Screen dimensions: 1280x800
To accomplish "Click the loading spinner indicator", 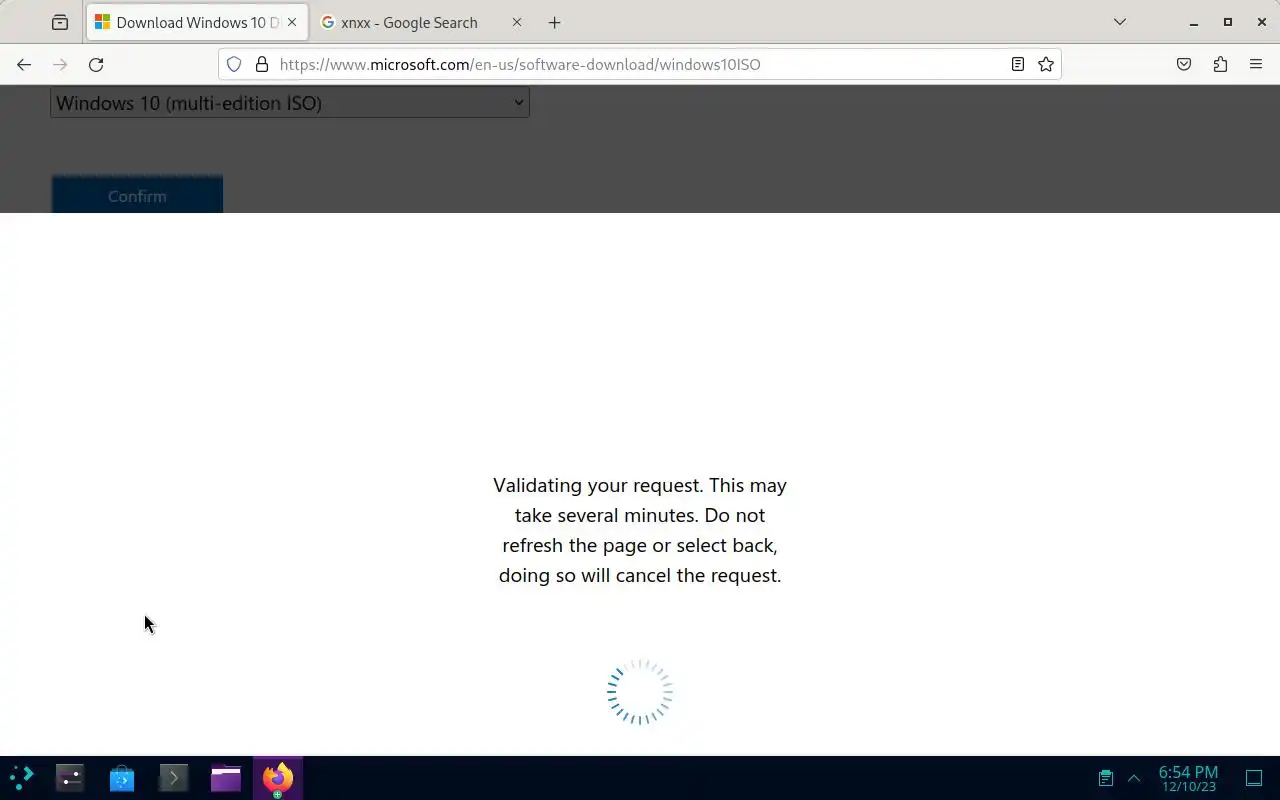I will [640, 692].
